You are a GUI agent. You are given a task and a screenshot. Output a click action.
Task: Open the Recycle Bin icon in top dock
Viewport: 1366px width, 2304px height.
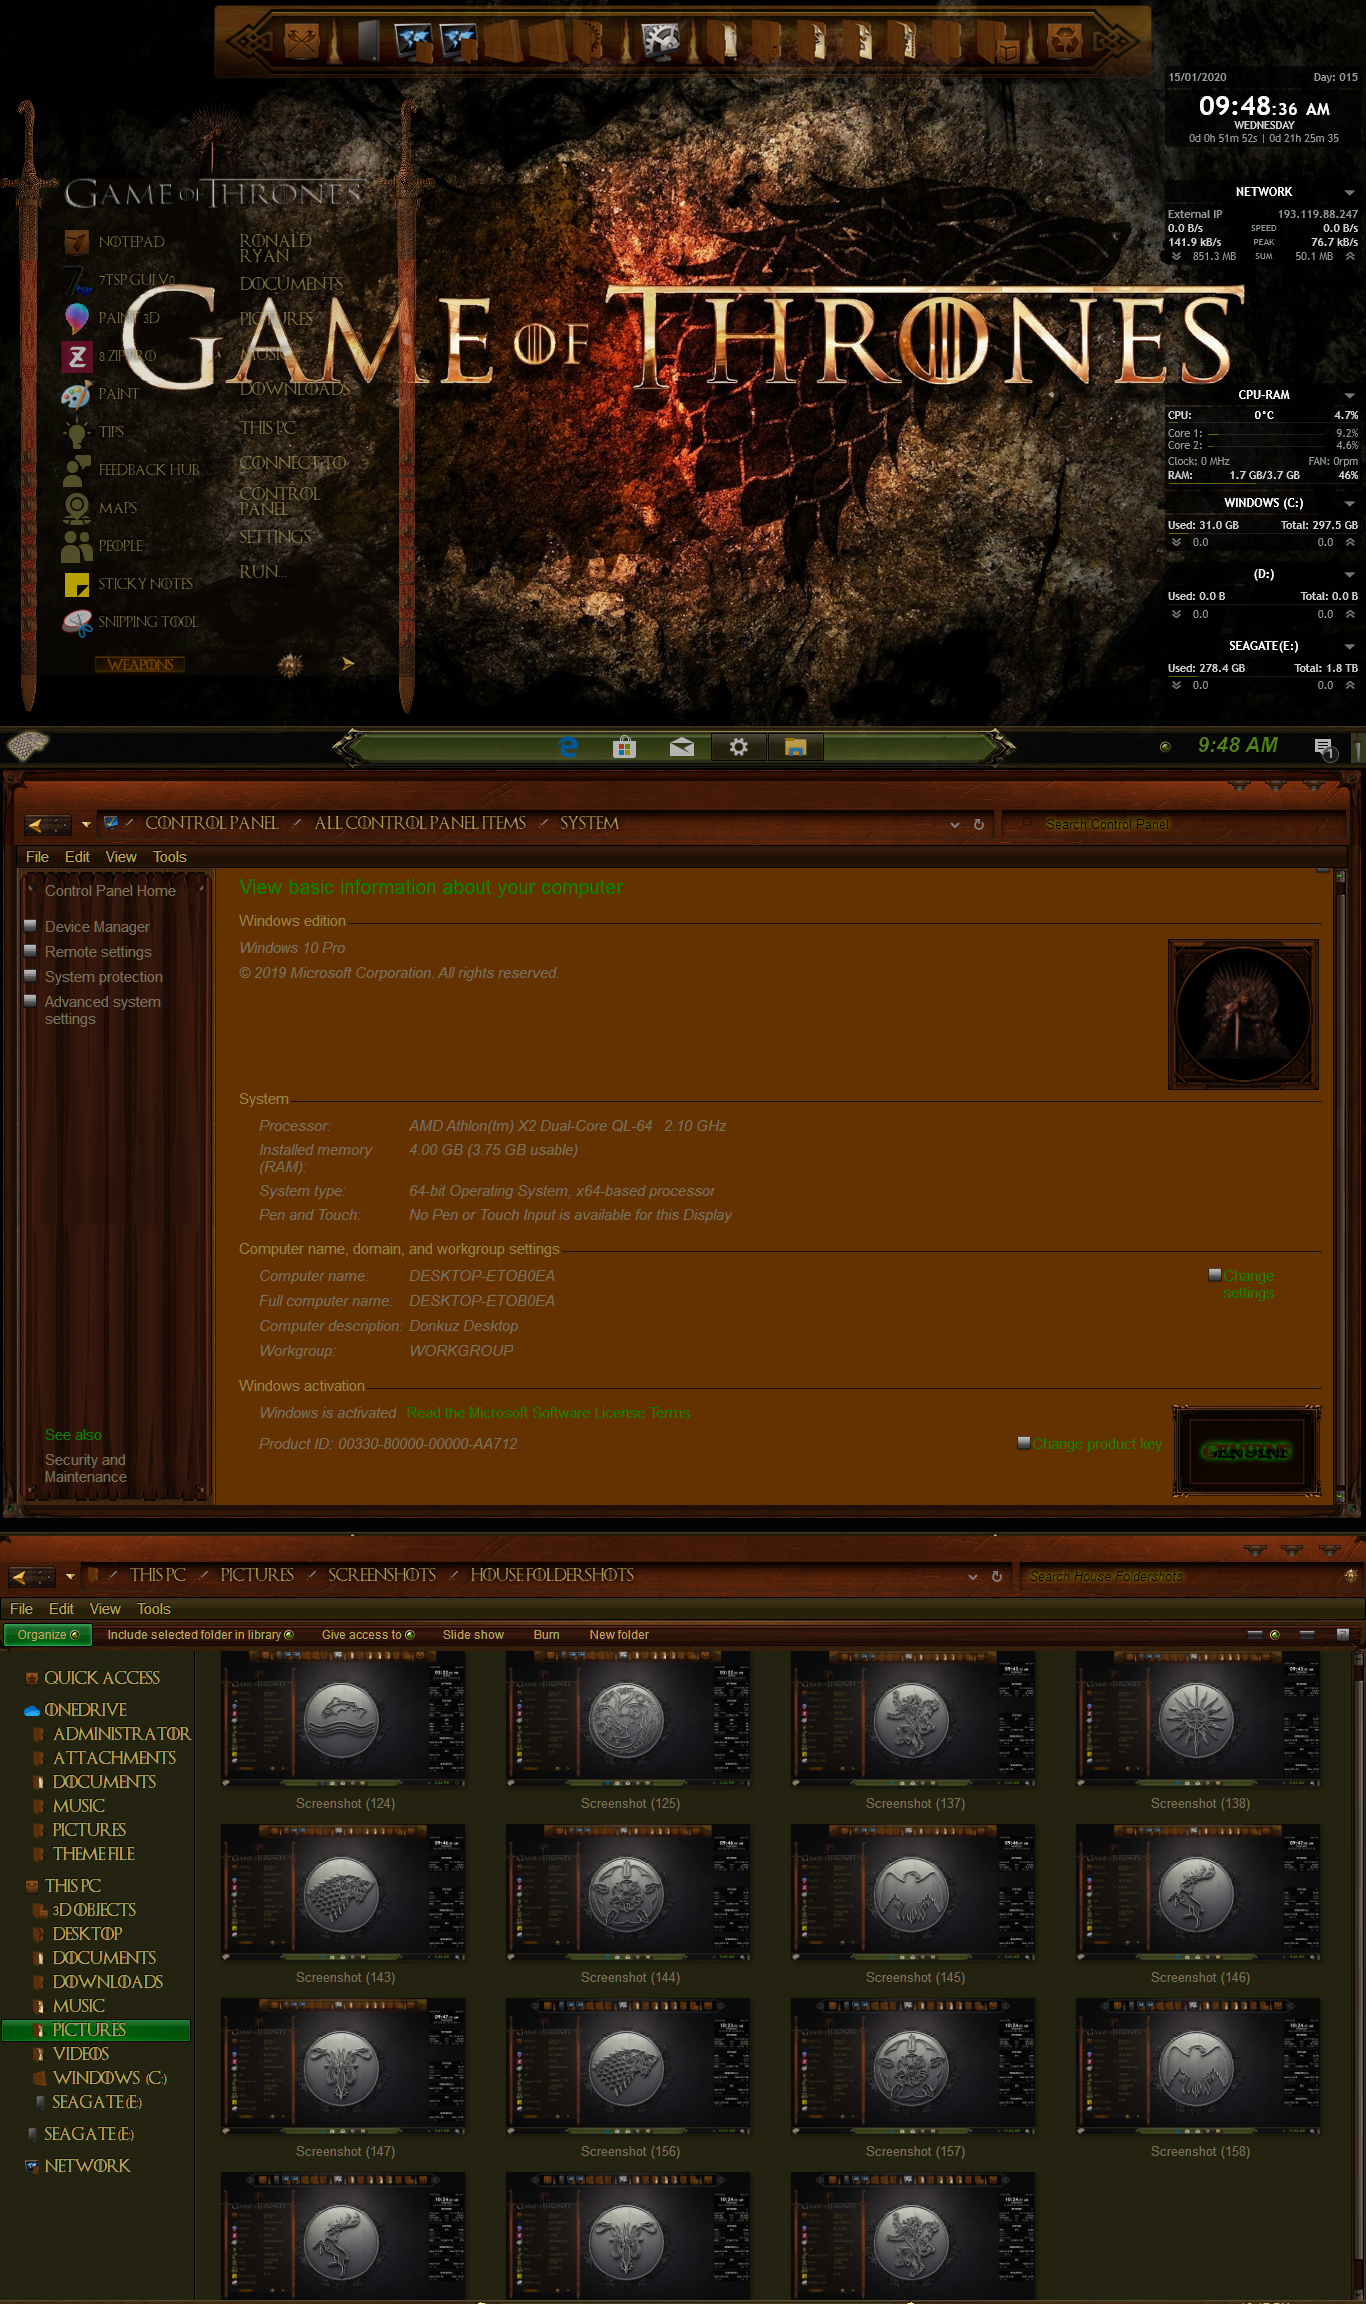tap(1065, 41)
